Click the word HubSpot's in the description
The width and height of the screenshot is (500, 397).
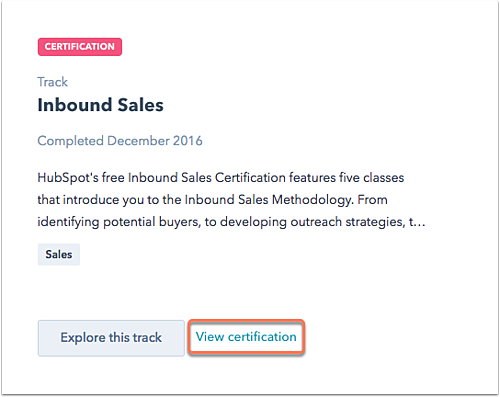tap(68, 178)
